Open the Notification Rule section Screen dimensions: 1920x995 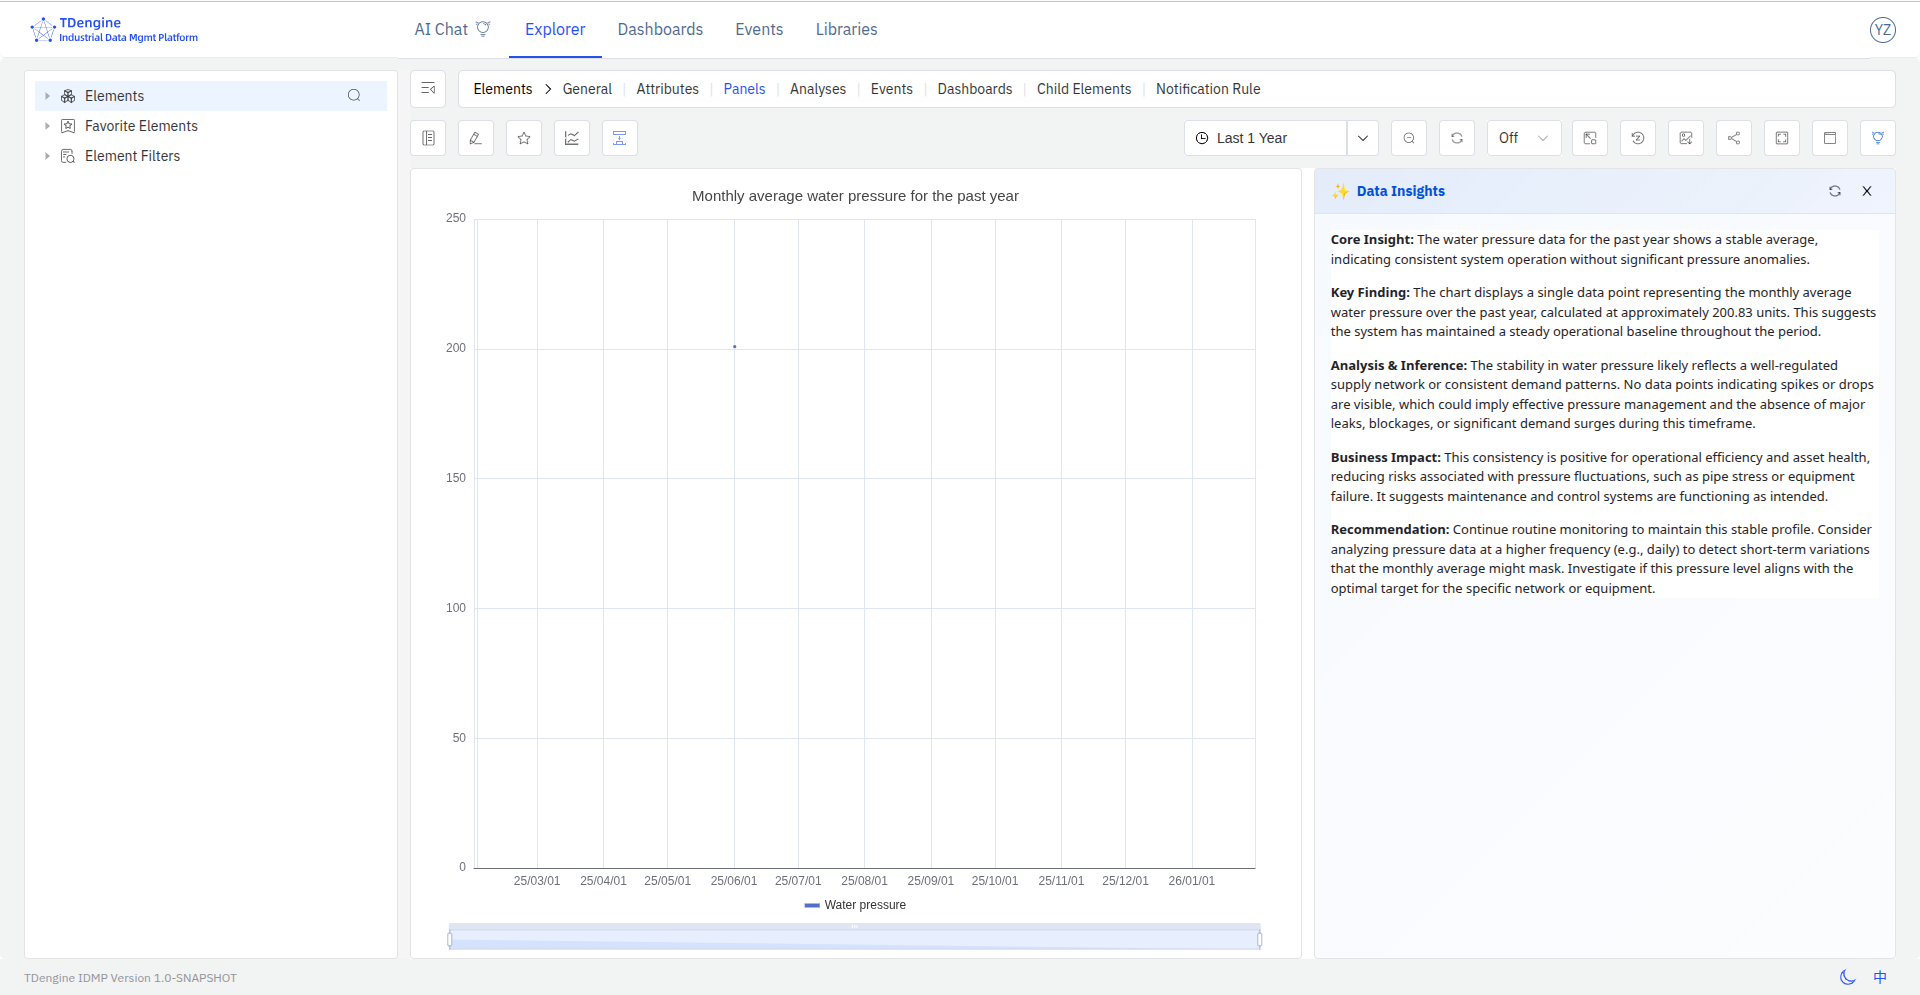pos(1207,89)
